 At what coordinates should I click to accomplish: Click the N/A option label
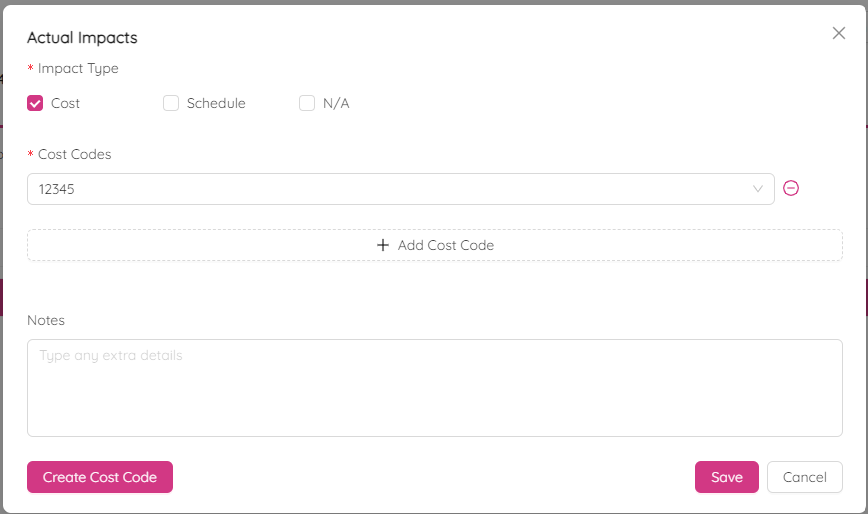pyautogui.click(x=336, y=103)
